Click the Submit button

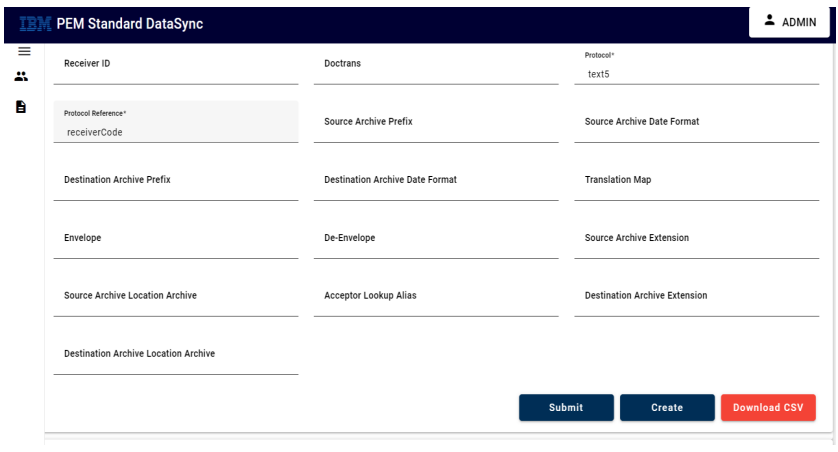(x=566, y=408)
